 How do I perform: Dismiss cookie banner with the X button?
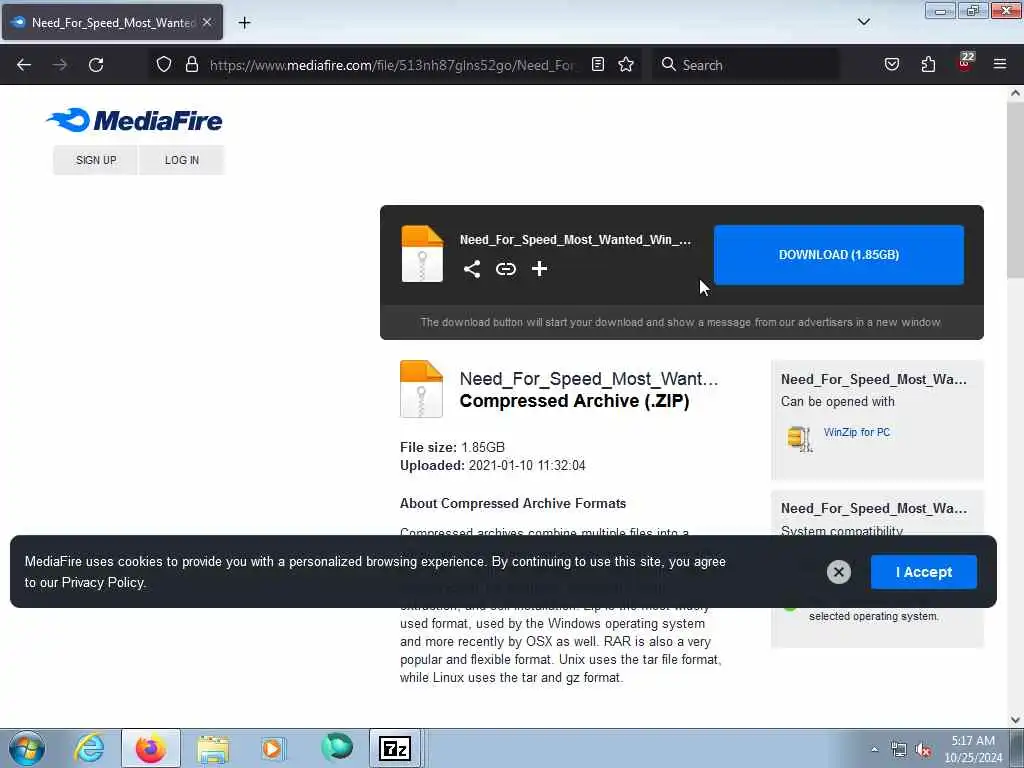(839, 572)
